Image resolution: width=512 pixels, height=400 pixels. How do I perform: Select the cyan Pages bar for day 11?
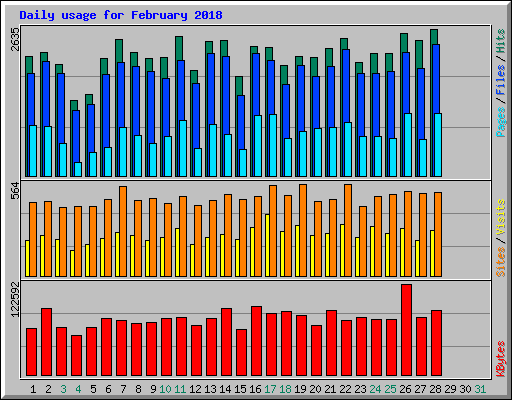point(183,148)
